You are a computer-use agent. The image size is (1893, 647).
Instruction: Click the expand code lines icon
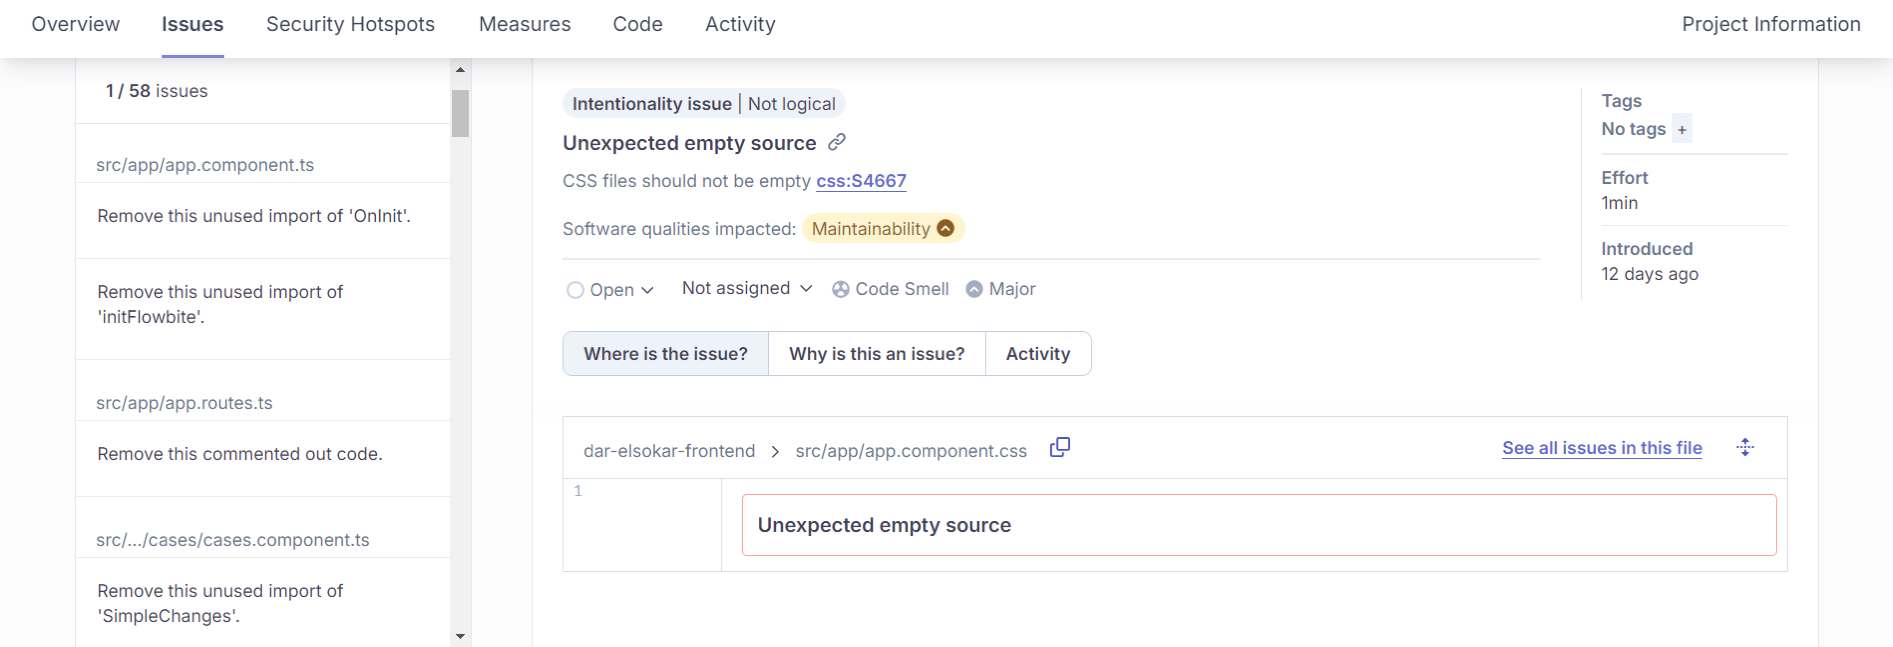coord(1745,448)
